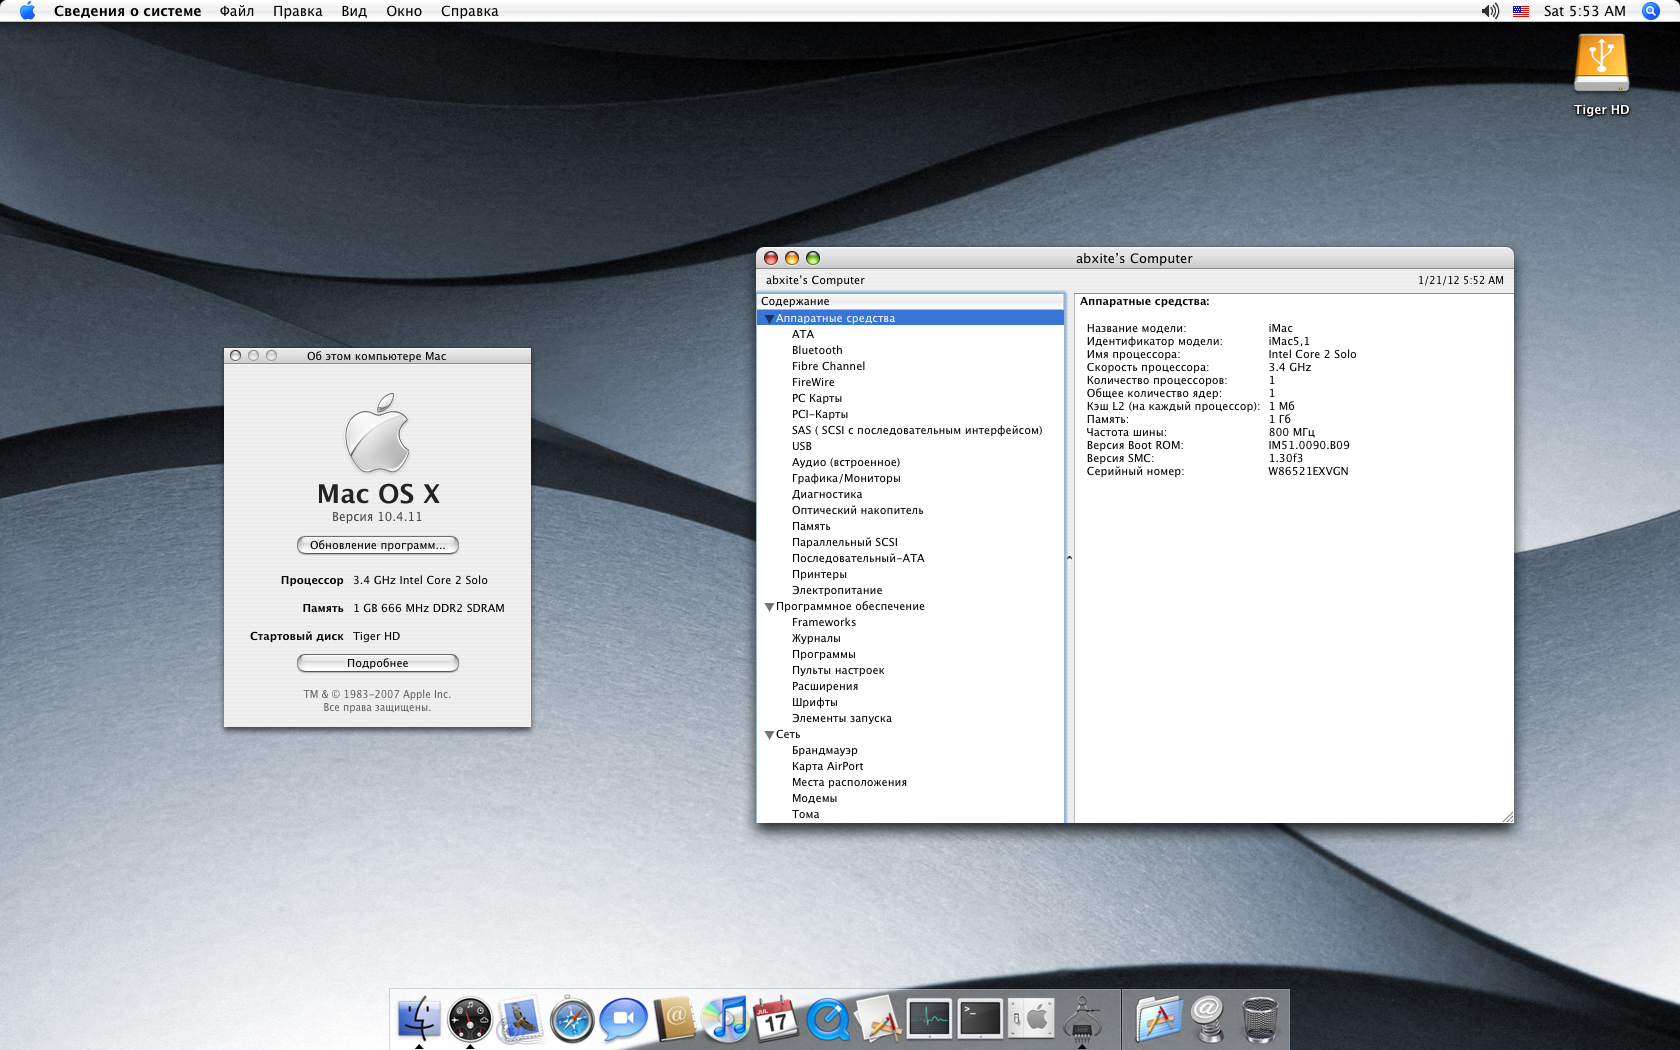This screenshot has height=1050, width=1680.
Task: Open Finder from the dock
Action: pyautogui.click(x=419, y=1020)
